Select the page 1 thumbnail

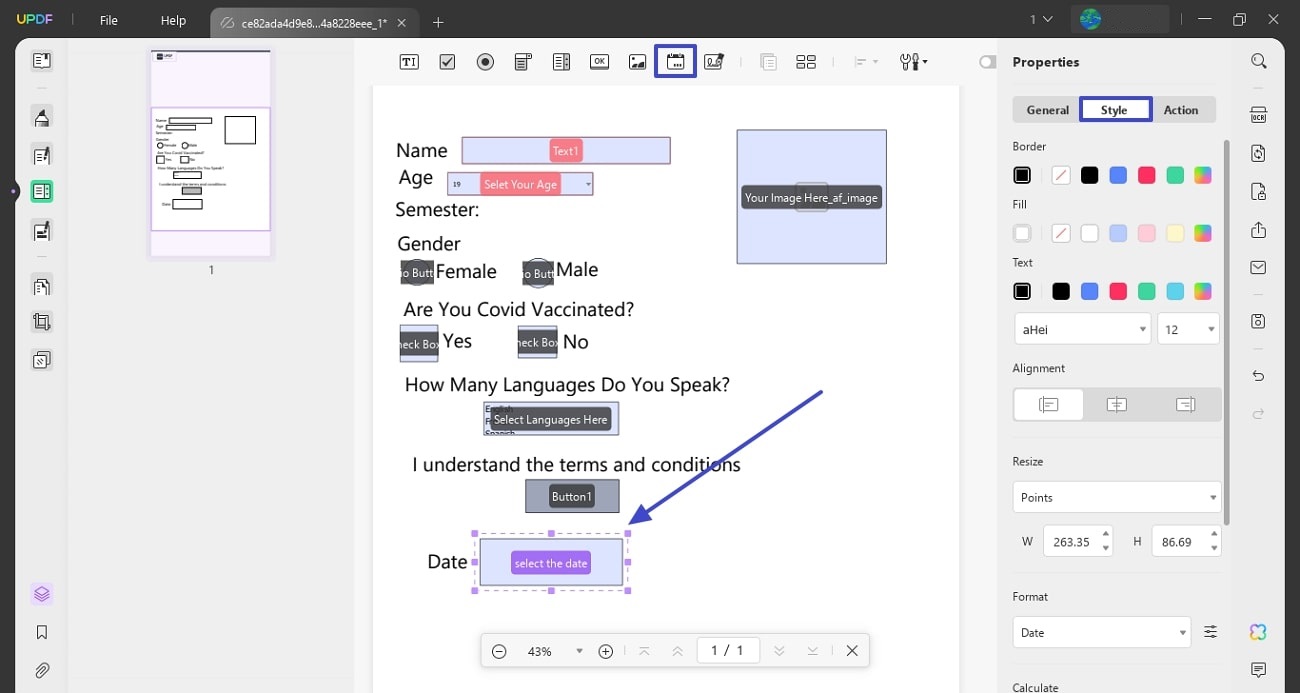point(210,170)
